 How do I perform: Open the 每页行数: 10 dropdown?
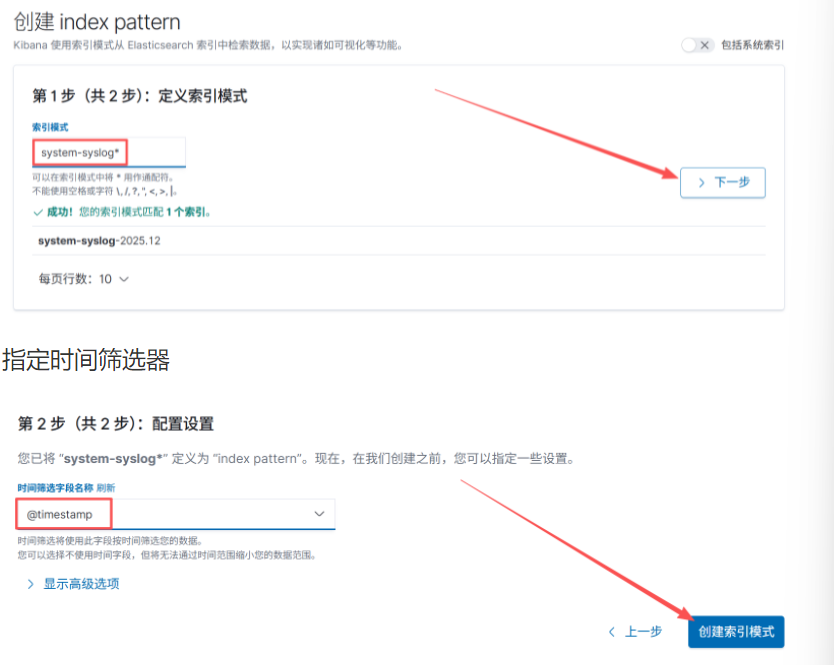pos(83,279)
